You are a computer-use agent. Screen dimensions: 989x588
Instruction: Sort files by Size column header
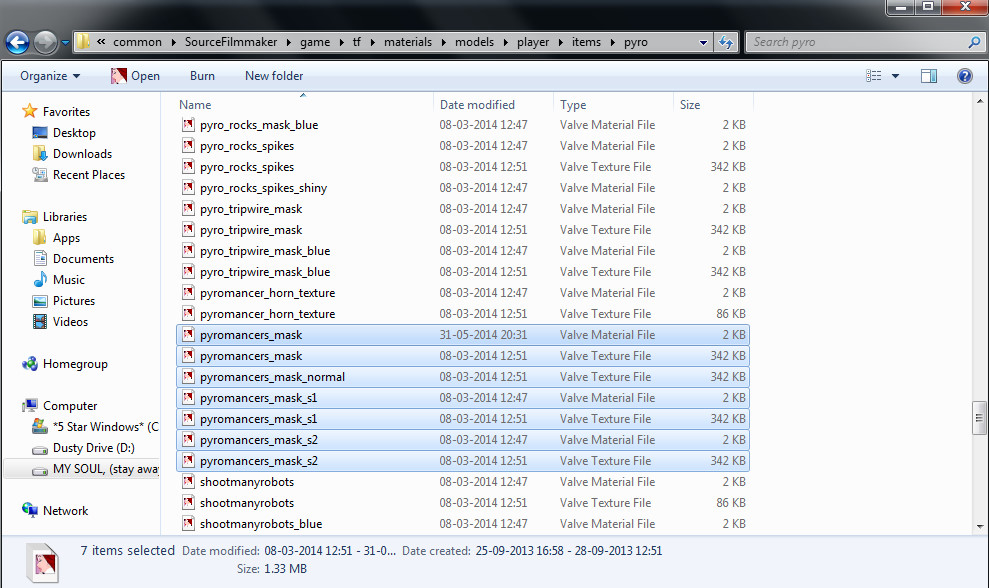pos(690,105)
